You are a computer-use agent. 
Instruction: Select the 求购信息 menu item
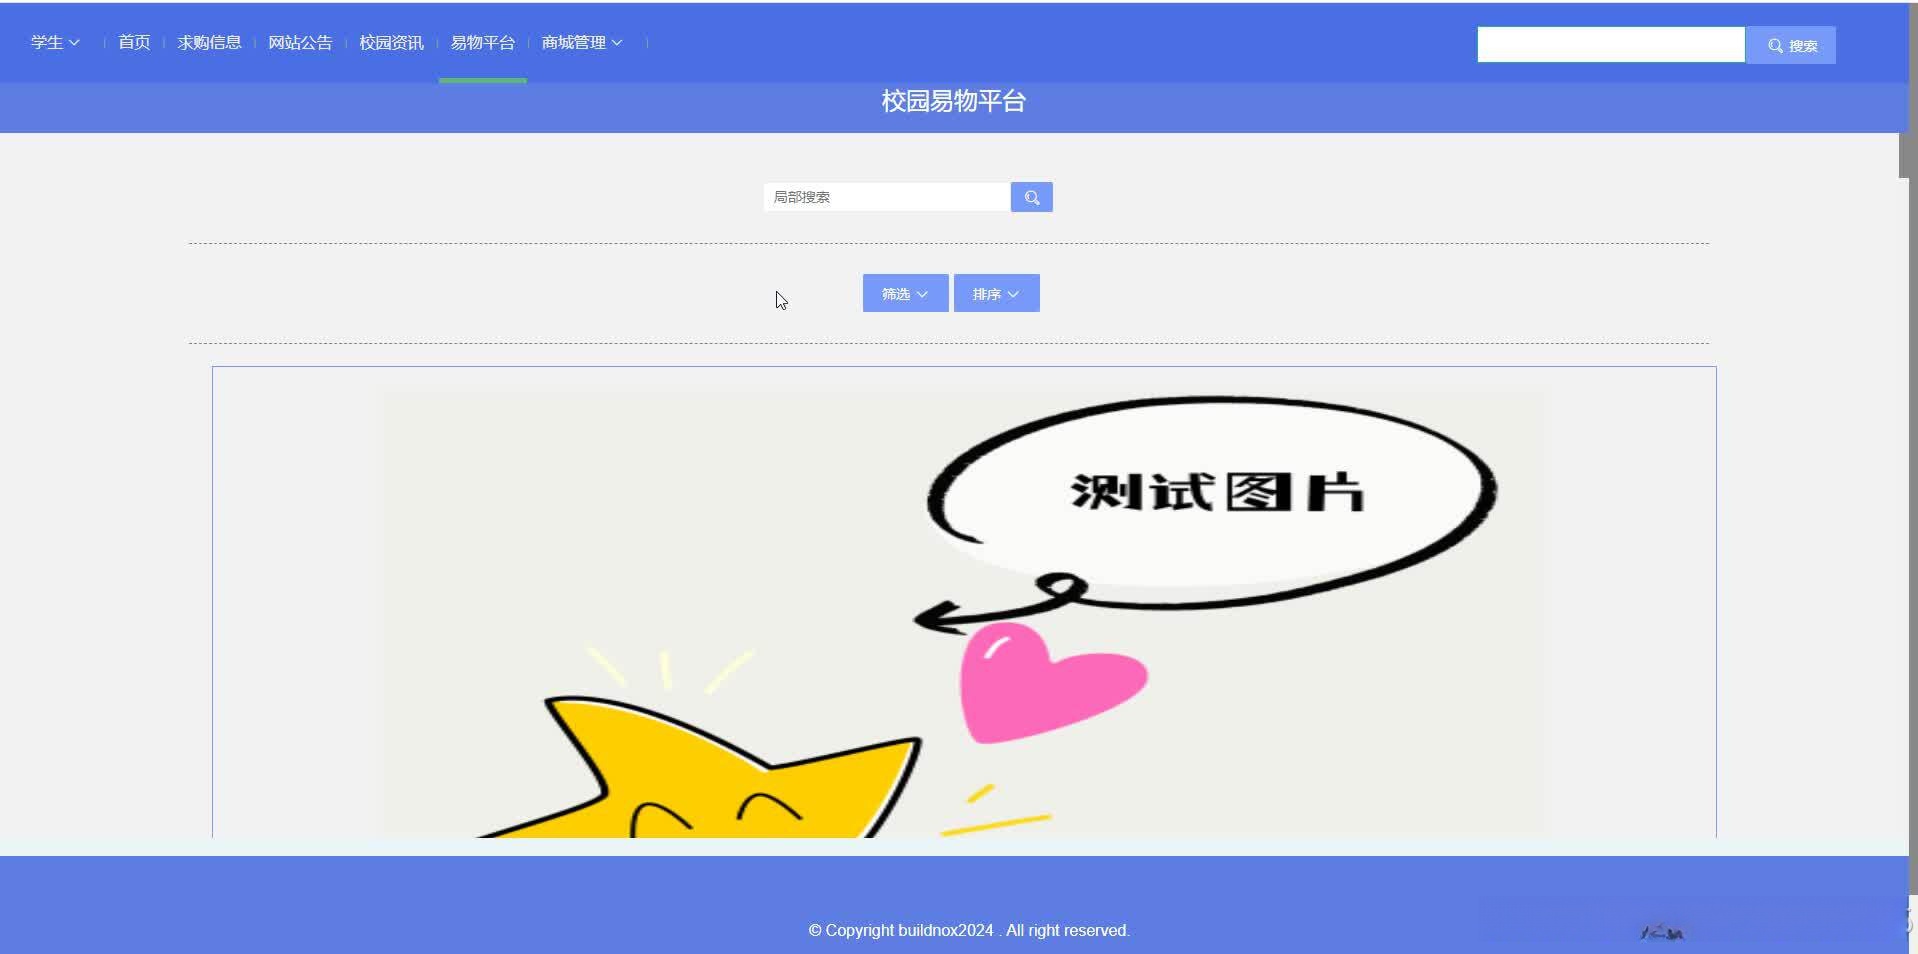208,42
